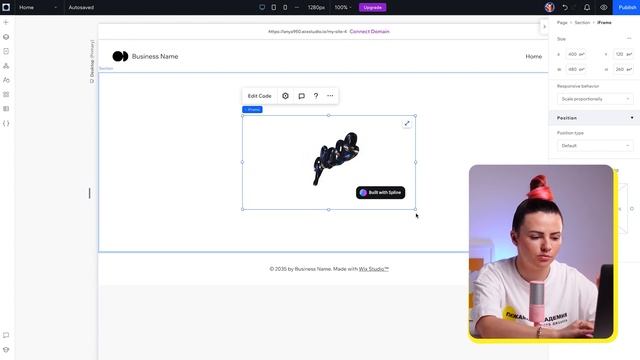The image size is (640, 360).
Task: Open the Pages panel in left sidebar
Action: [6, 51]
